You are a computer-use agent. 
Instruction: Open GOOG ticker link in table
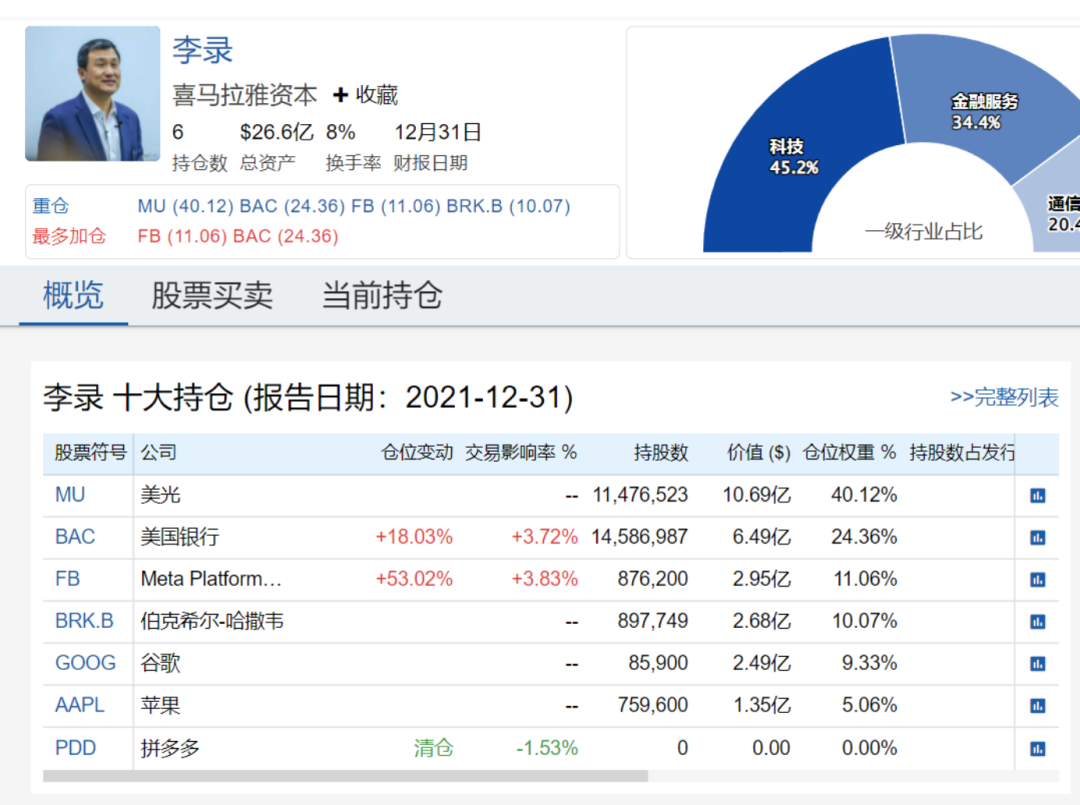(85, 662)
